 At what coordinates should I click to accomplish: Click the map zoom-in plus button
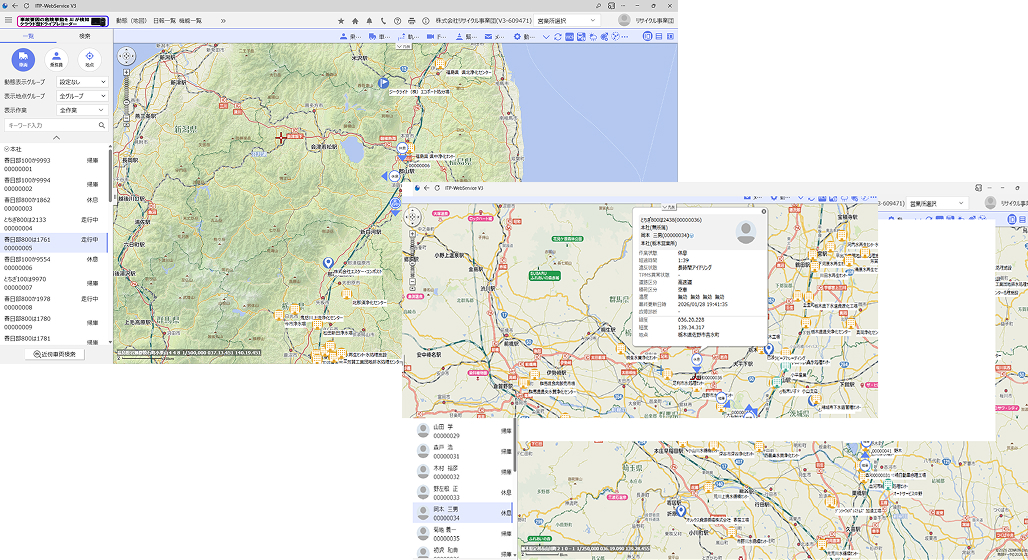tap(126, 72)
